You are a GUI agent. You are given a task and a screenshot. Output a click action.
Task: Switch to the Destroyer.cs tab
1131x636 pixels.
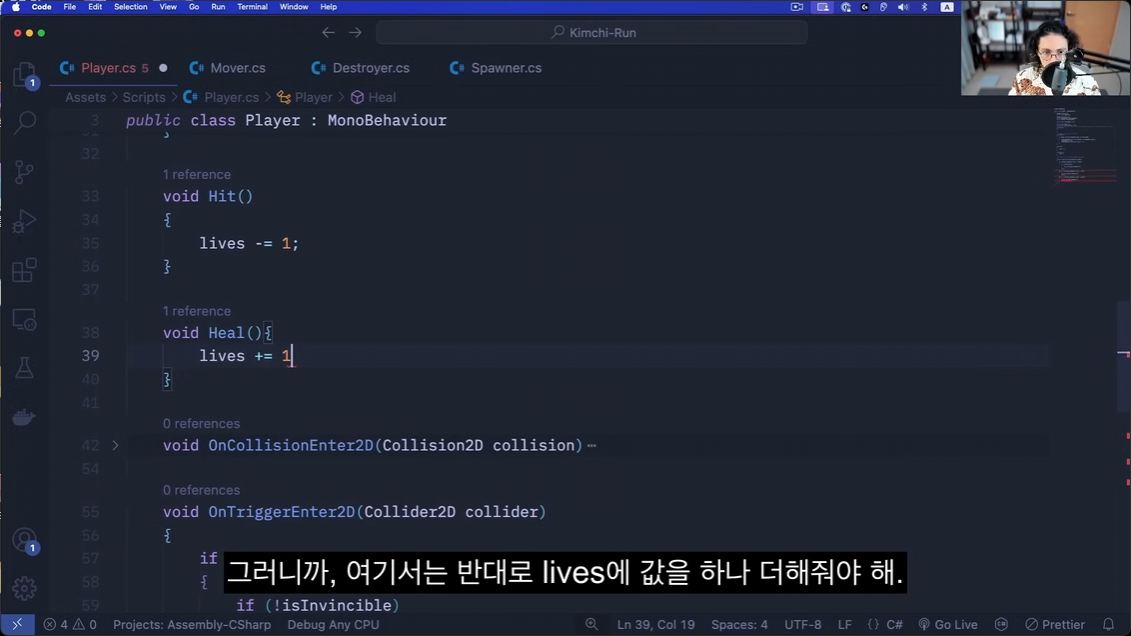click(371, 68)
